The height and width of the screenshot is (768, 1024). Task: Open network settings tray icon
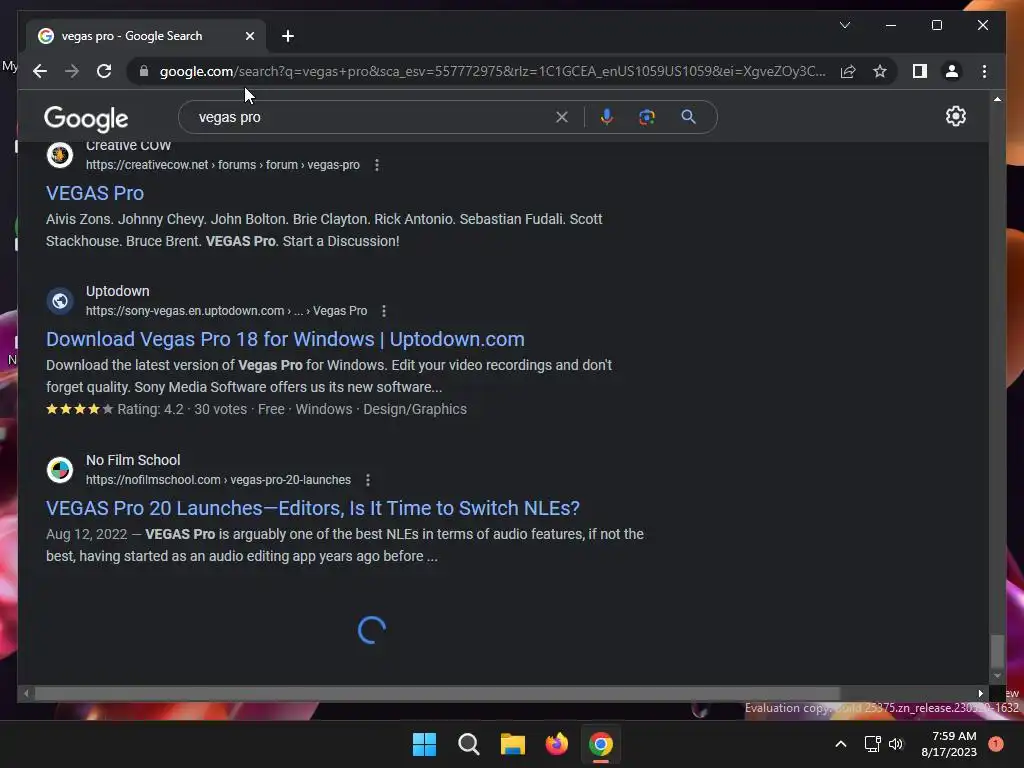pyautogui.click(x=872, y=744)
